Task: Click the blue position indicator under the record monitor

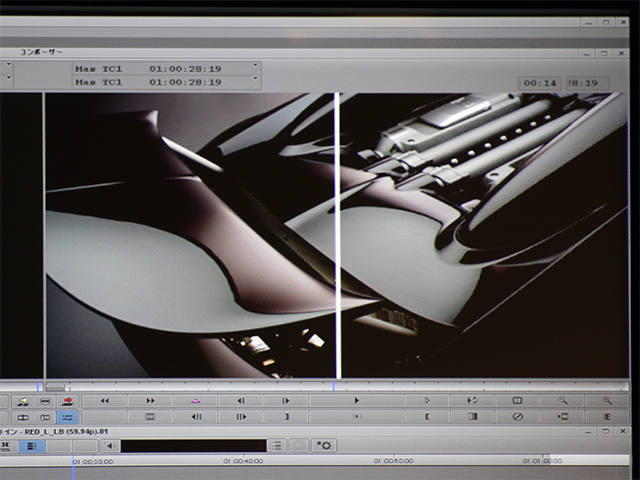Action: point(333,386)
